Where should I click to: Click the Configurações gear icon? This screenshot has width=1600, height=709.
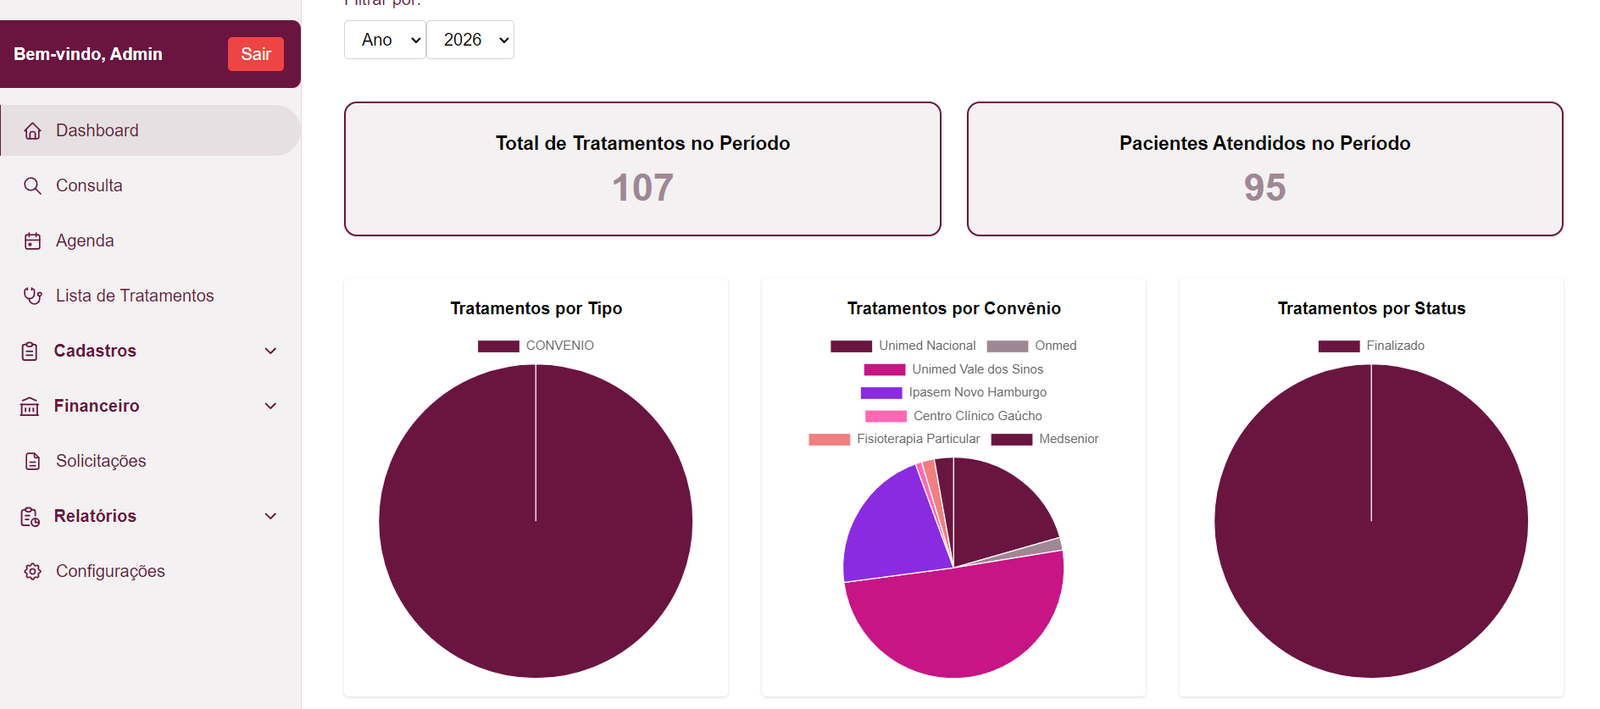click(33, 571)
